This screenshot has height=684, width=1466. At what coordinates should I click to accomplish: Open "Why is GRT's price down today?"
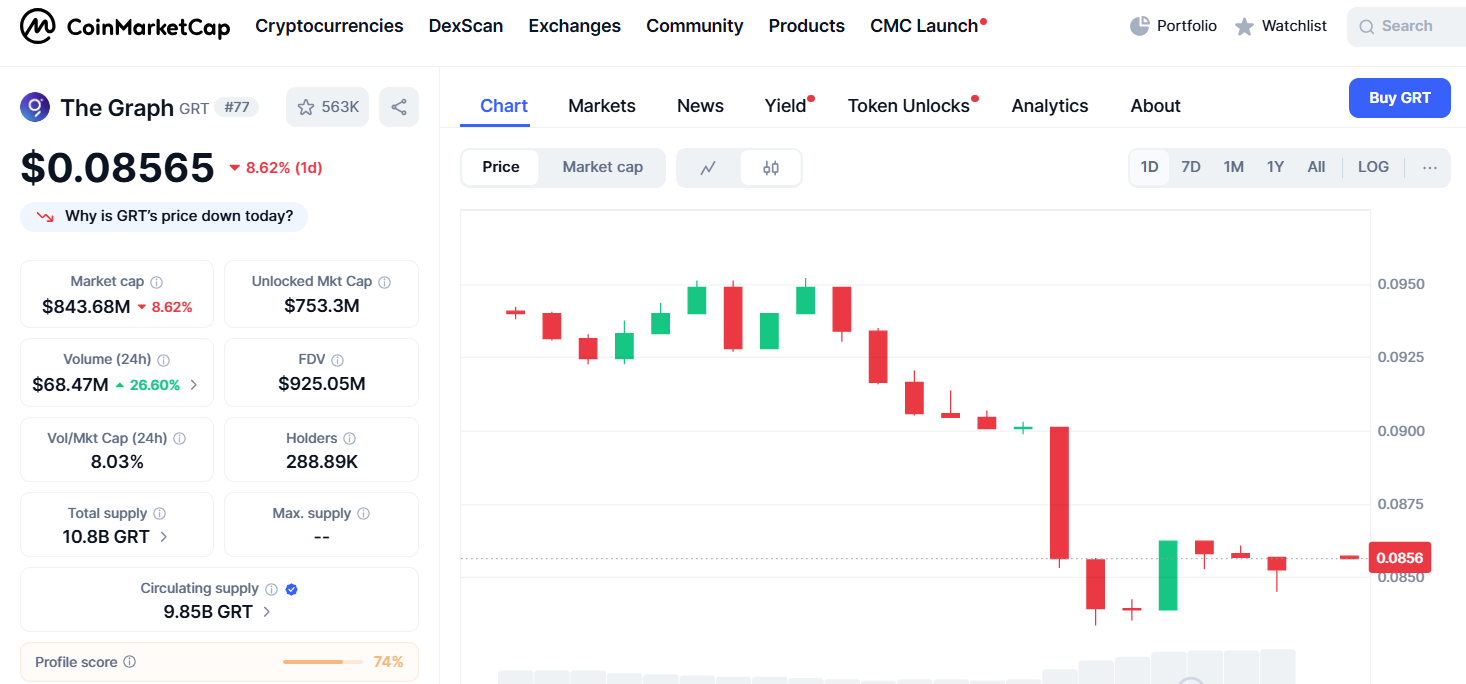tap(164, 216)
